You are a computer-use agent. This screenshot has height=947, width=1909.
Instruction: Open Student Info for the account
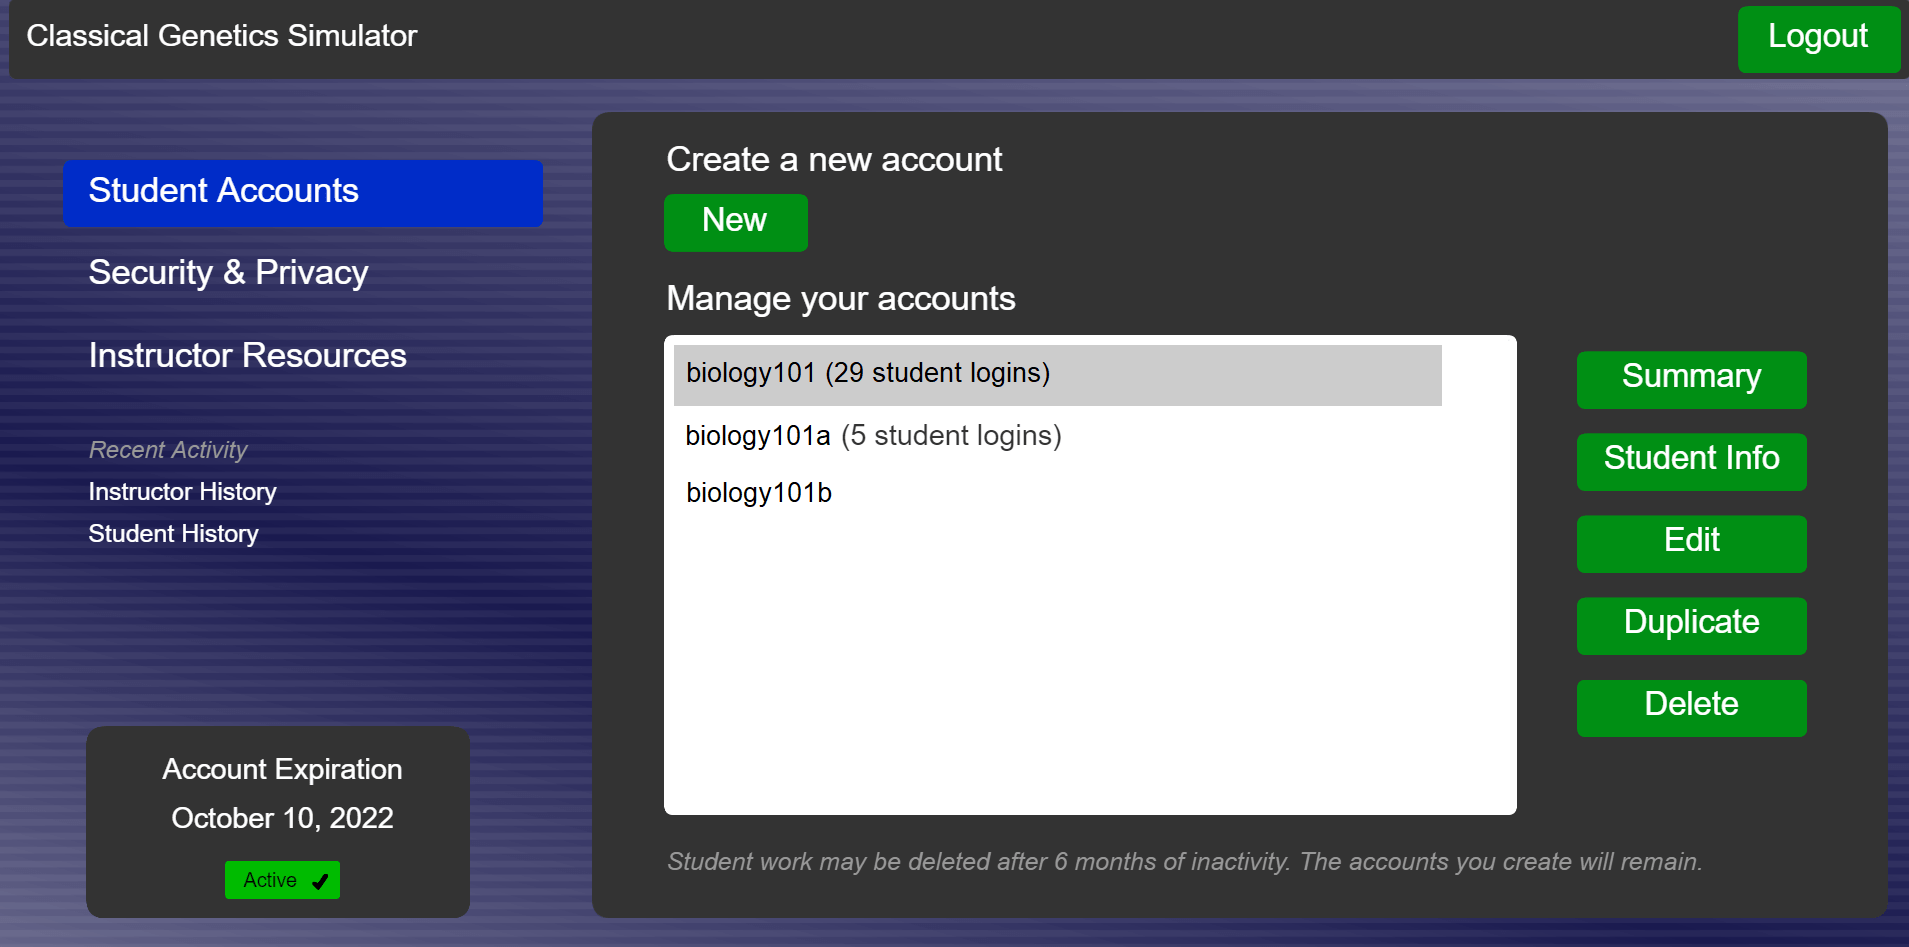click(1691, 461)
